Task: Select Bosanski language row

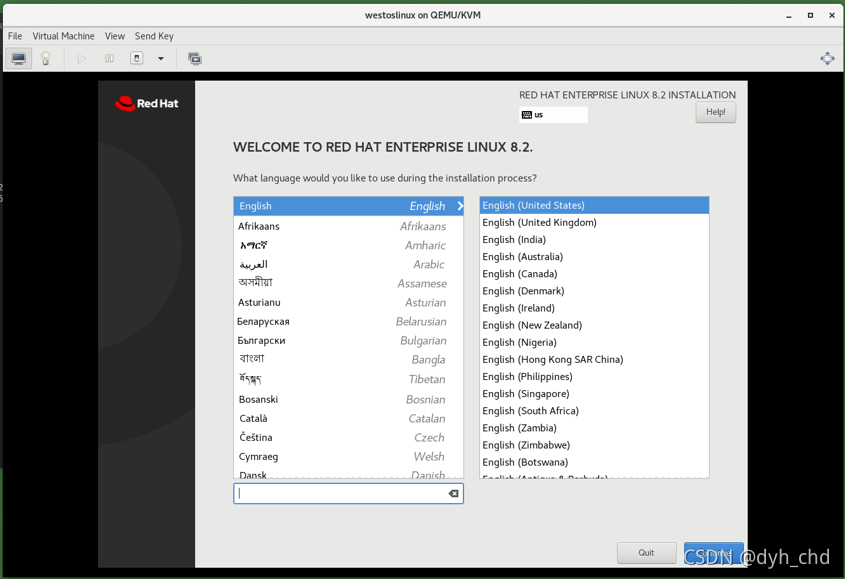Action: (x=349, y=399)
